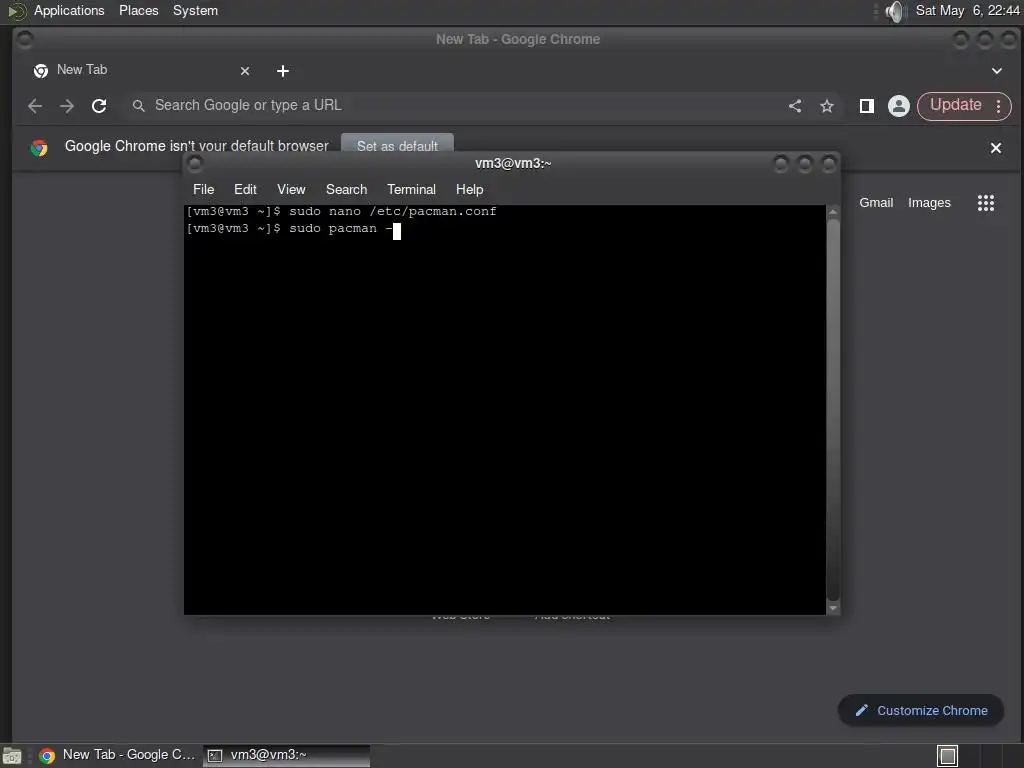Click the Gmail link
Viewport: 1024px width, 768px height.
[876, 203]
